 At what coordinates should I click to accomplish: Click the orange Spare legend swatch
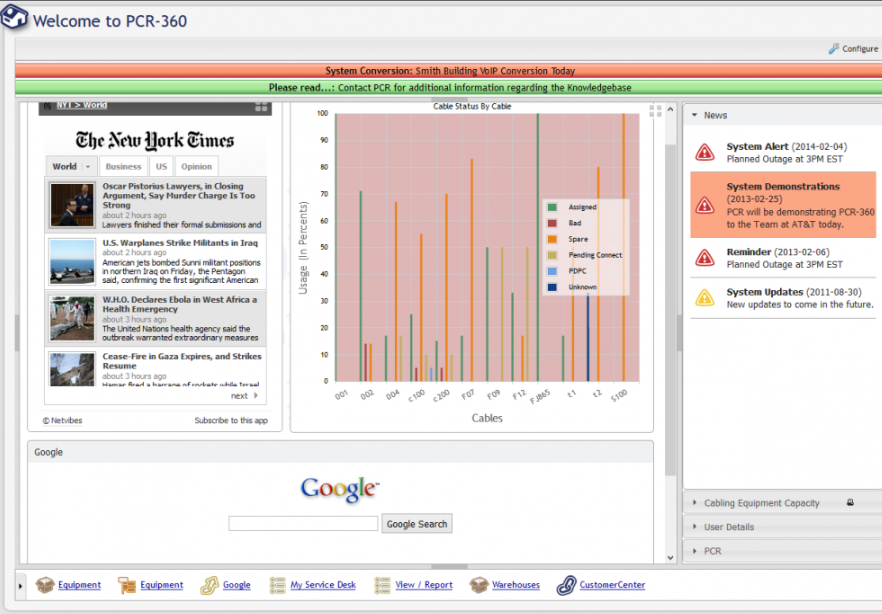pyautogui.click(x=552, y=239)
